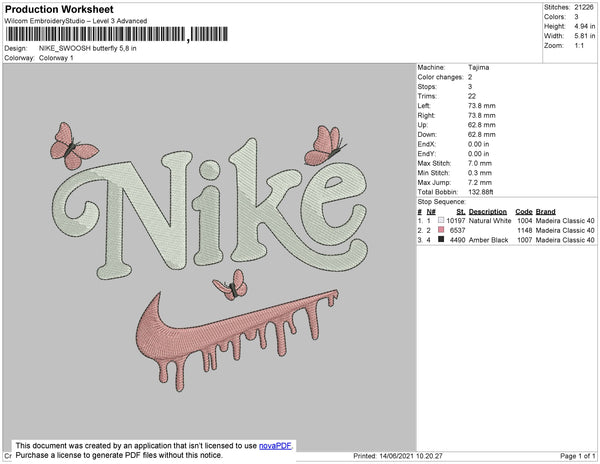Click the 'Color changes:' label
This screenshot has width=600, height=464.
(440, 77)
